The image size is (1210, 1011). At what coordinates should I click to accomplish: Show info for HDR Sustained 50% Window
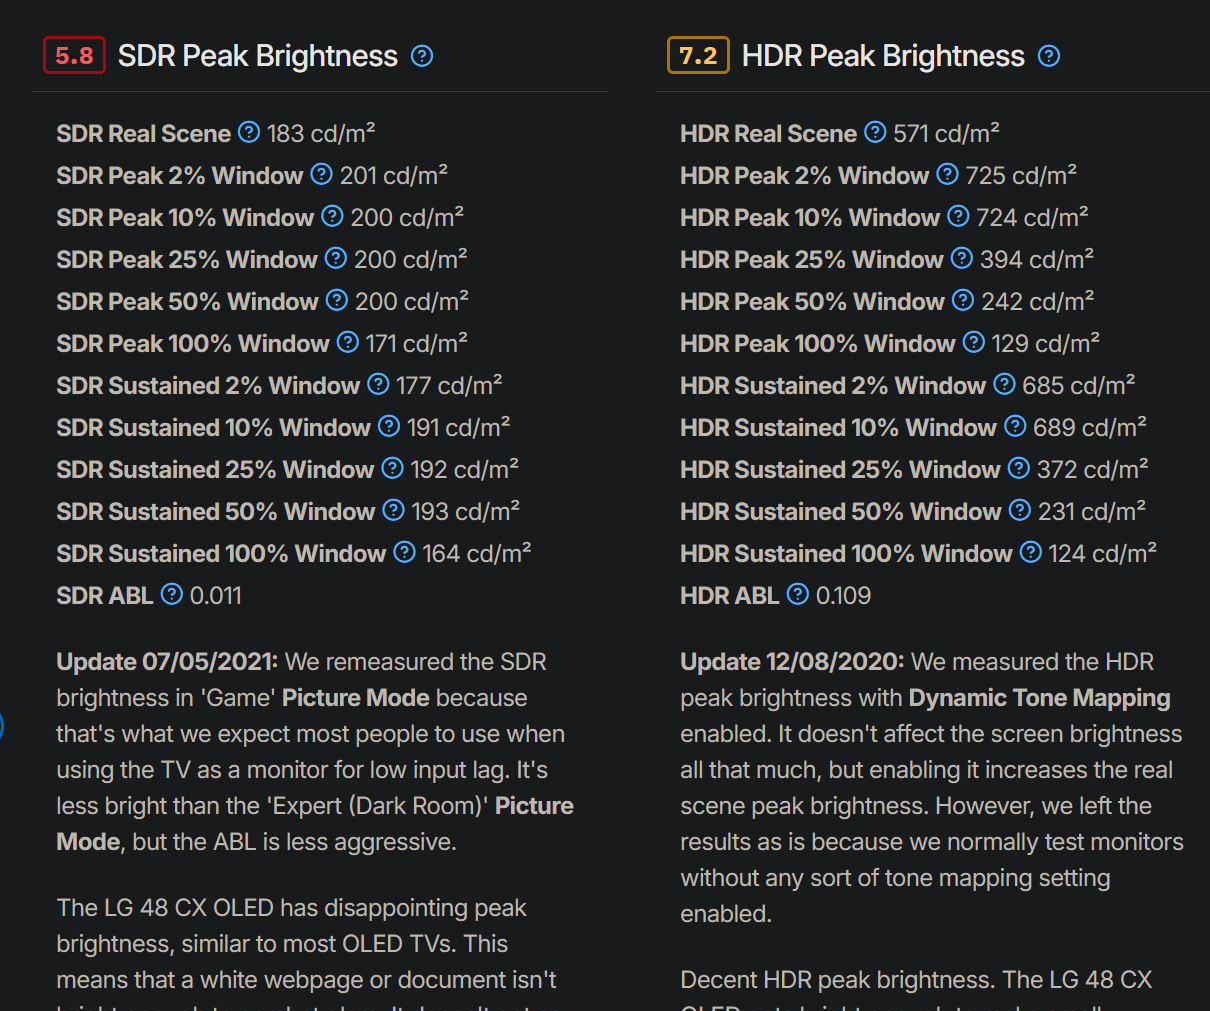coord(1019,510)
